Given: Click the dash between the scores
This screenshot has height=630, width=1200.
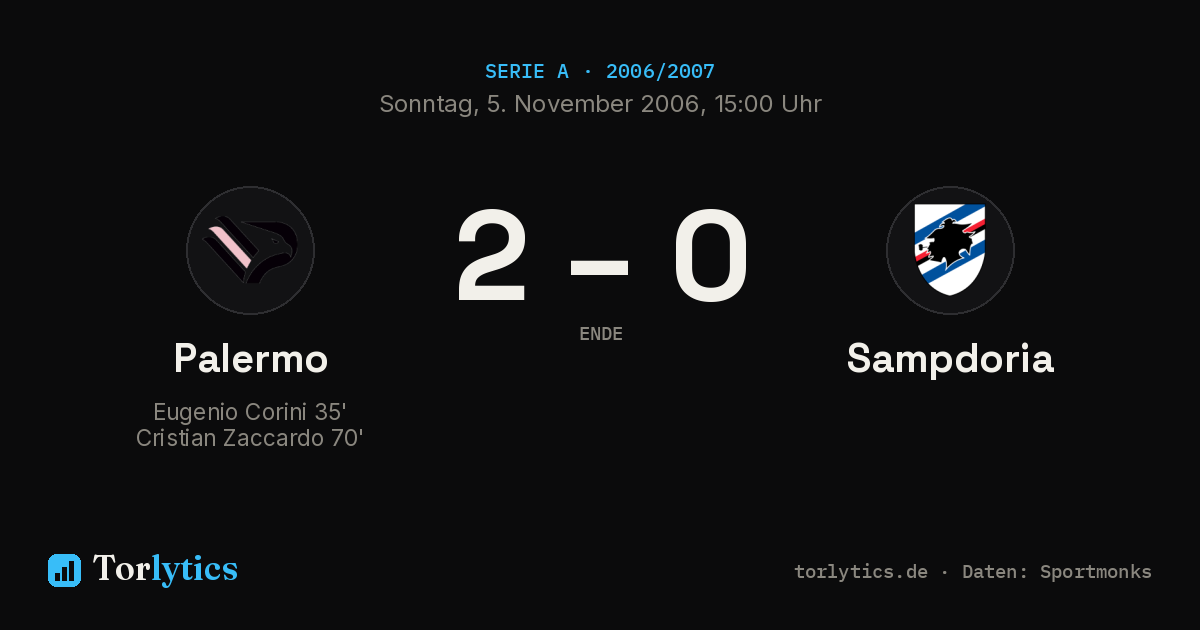Looking at the screenshot, I should [x=599, y=267].
